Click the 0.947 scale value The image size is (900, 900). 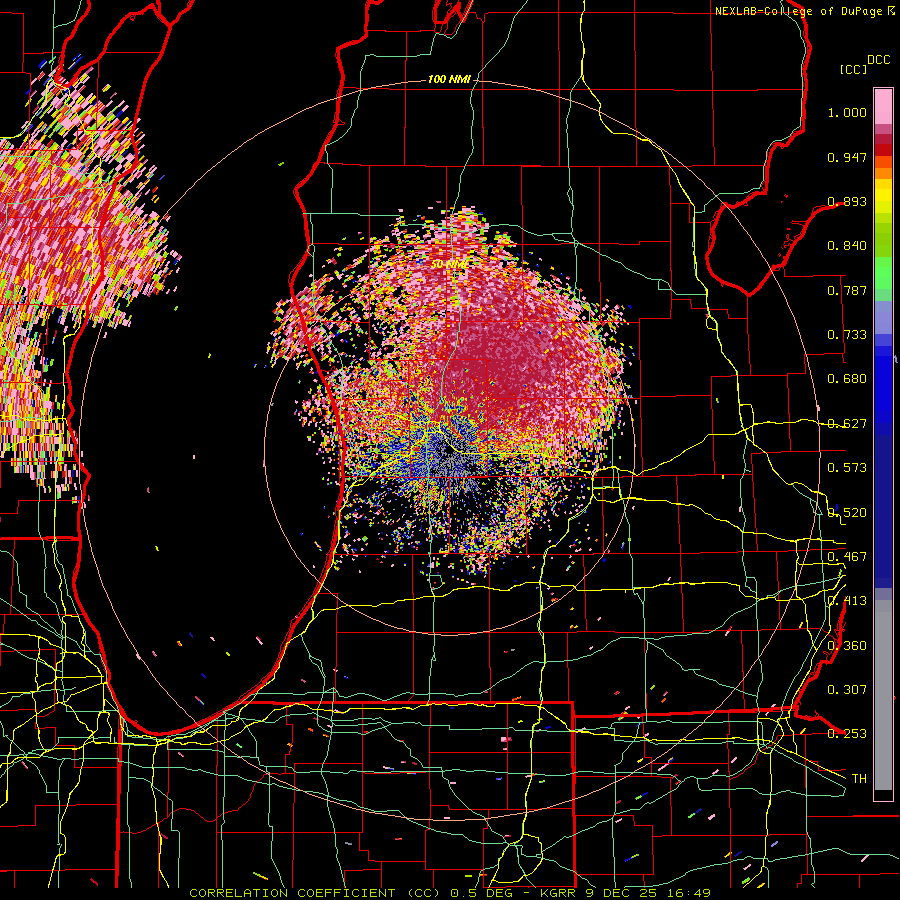pos(847,157)
